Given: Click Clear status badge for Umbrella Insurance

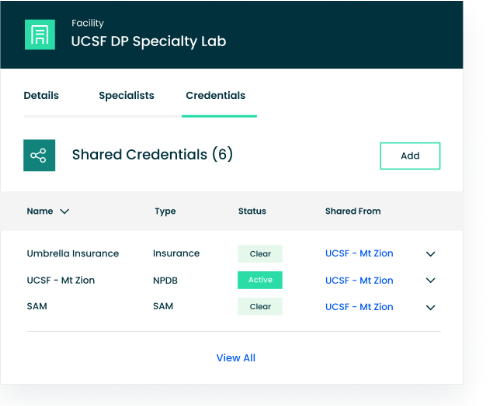Looking at the screenshot, I should (260, 254).
